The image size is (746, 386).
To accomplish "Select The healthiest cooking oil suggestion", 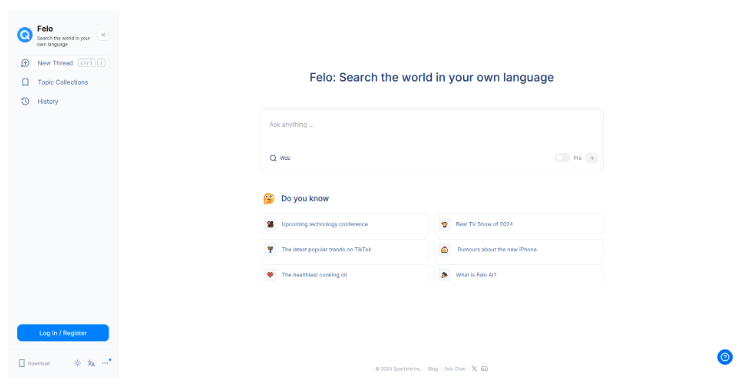I will (344, 275).
